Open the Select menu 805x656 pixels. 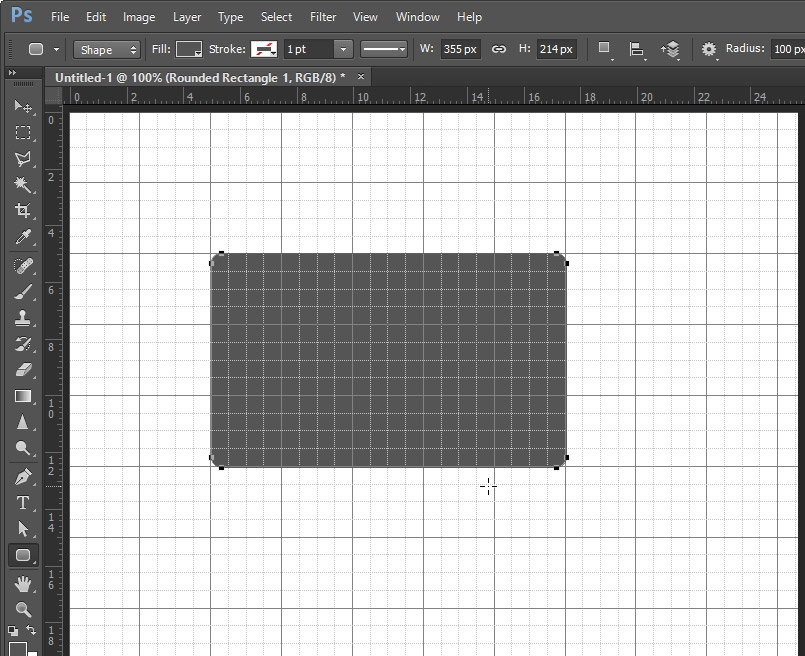tap(276, 17)
